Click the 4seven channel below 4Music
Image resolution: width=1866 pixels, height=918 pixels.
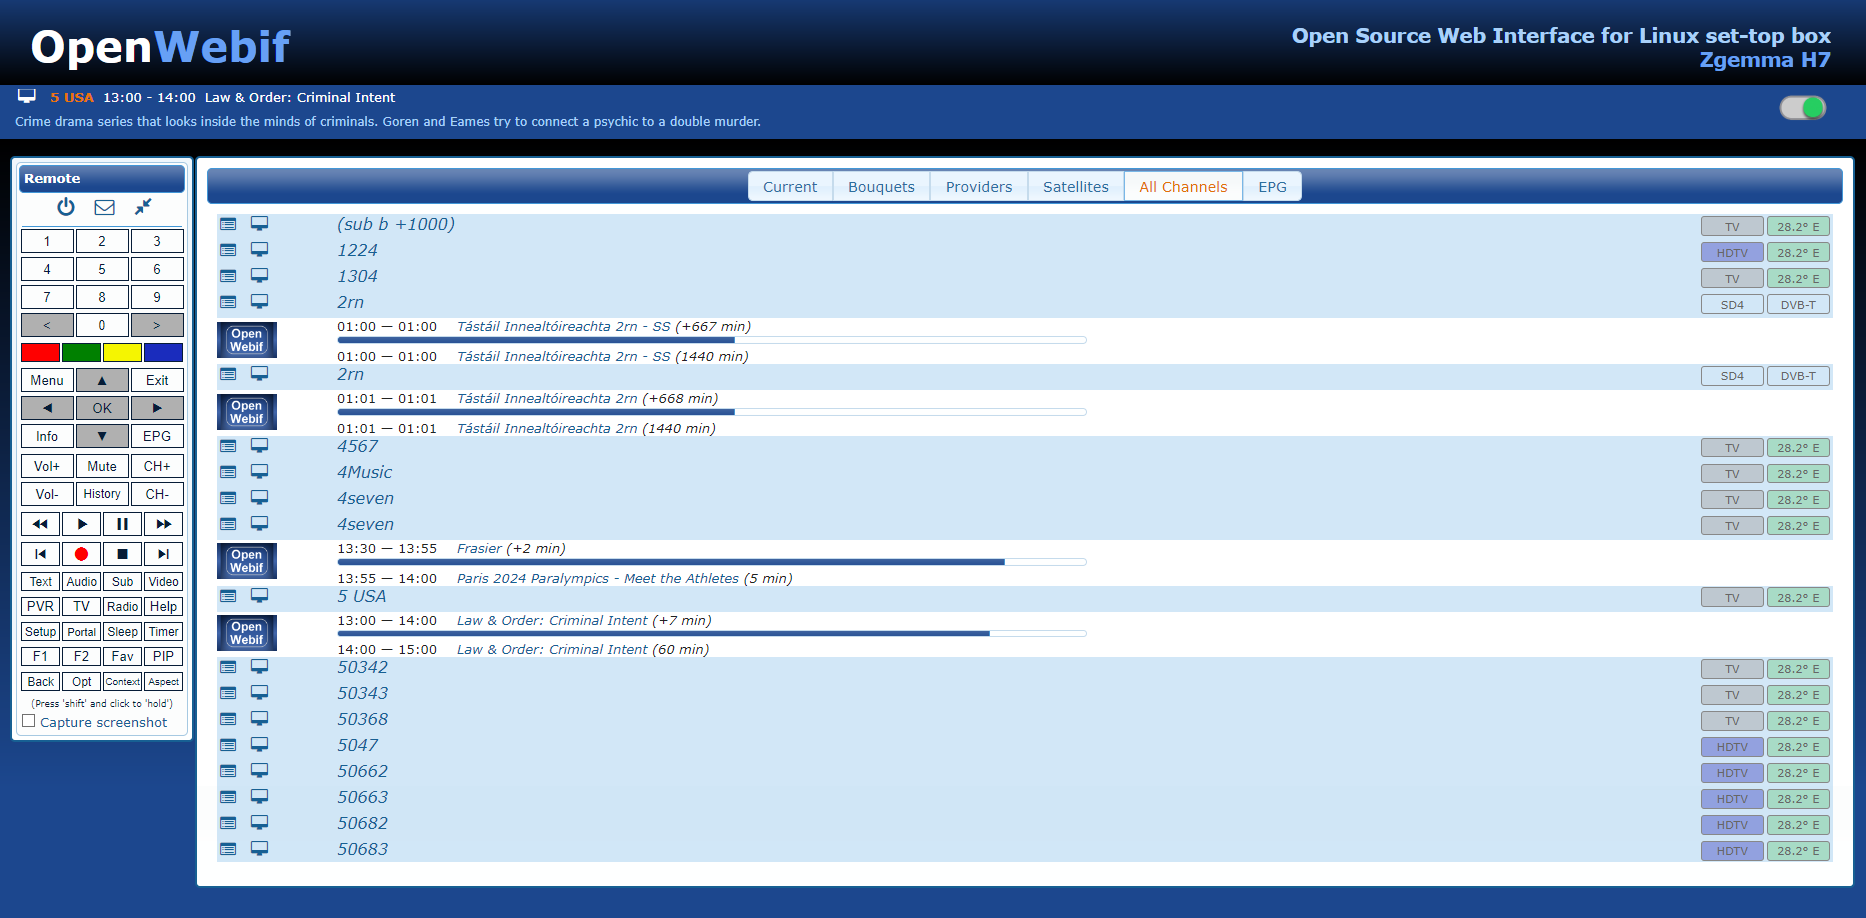click(x=365, y=498)
